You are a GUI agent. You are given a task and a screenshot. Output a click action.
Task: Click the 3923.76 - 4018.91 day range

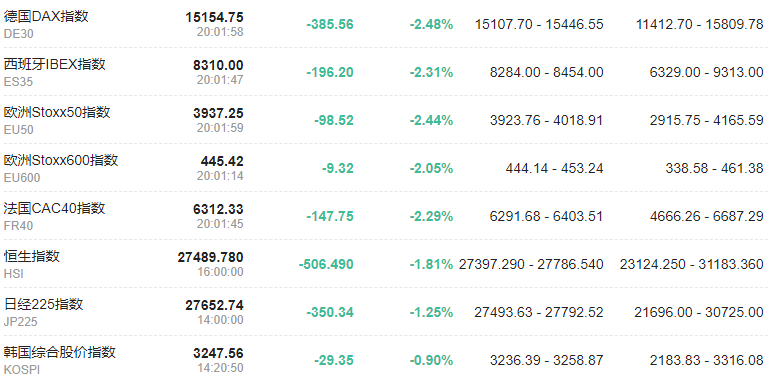pyautogui.click(x=547, y=121)
